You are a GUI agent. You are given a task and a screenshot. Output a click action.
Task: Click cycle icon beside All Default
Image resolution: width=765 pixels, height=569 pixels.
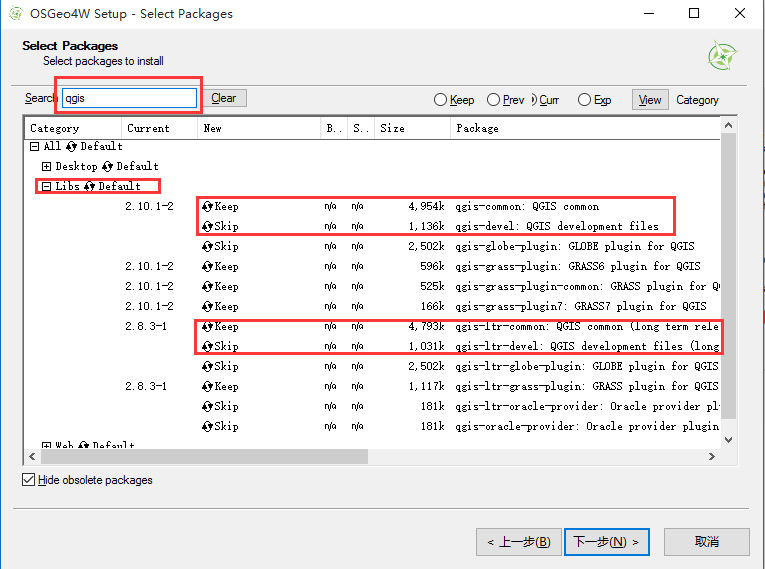[72, 146]
